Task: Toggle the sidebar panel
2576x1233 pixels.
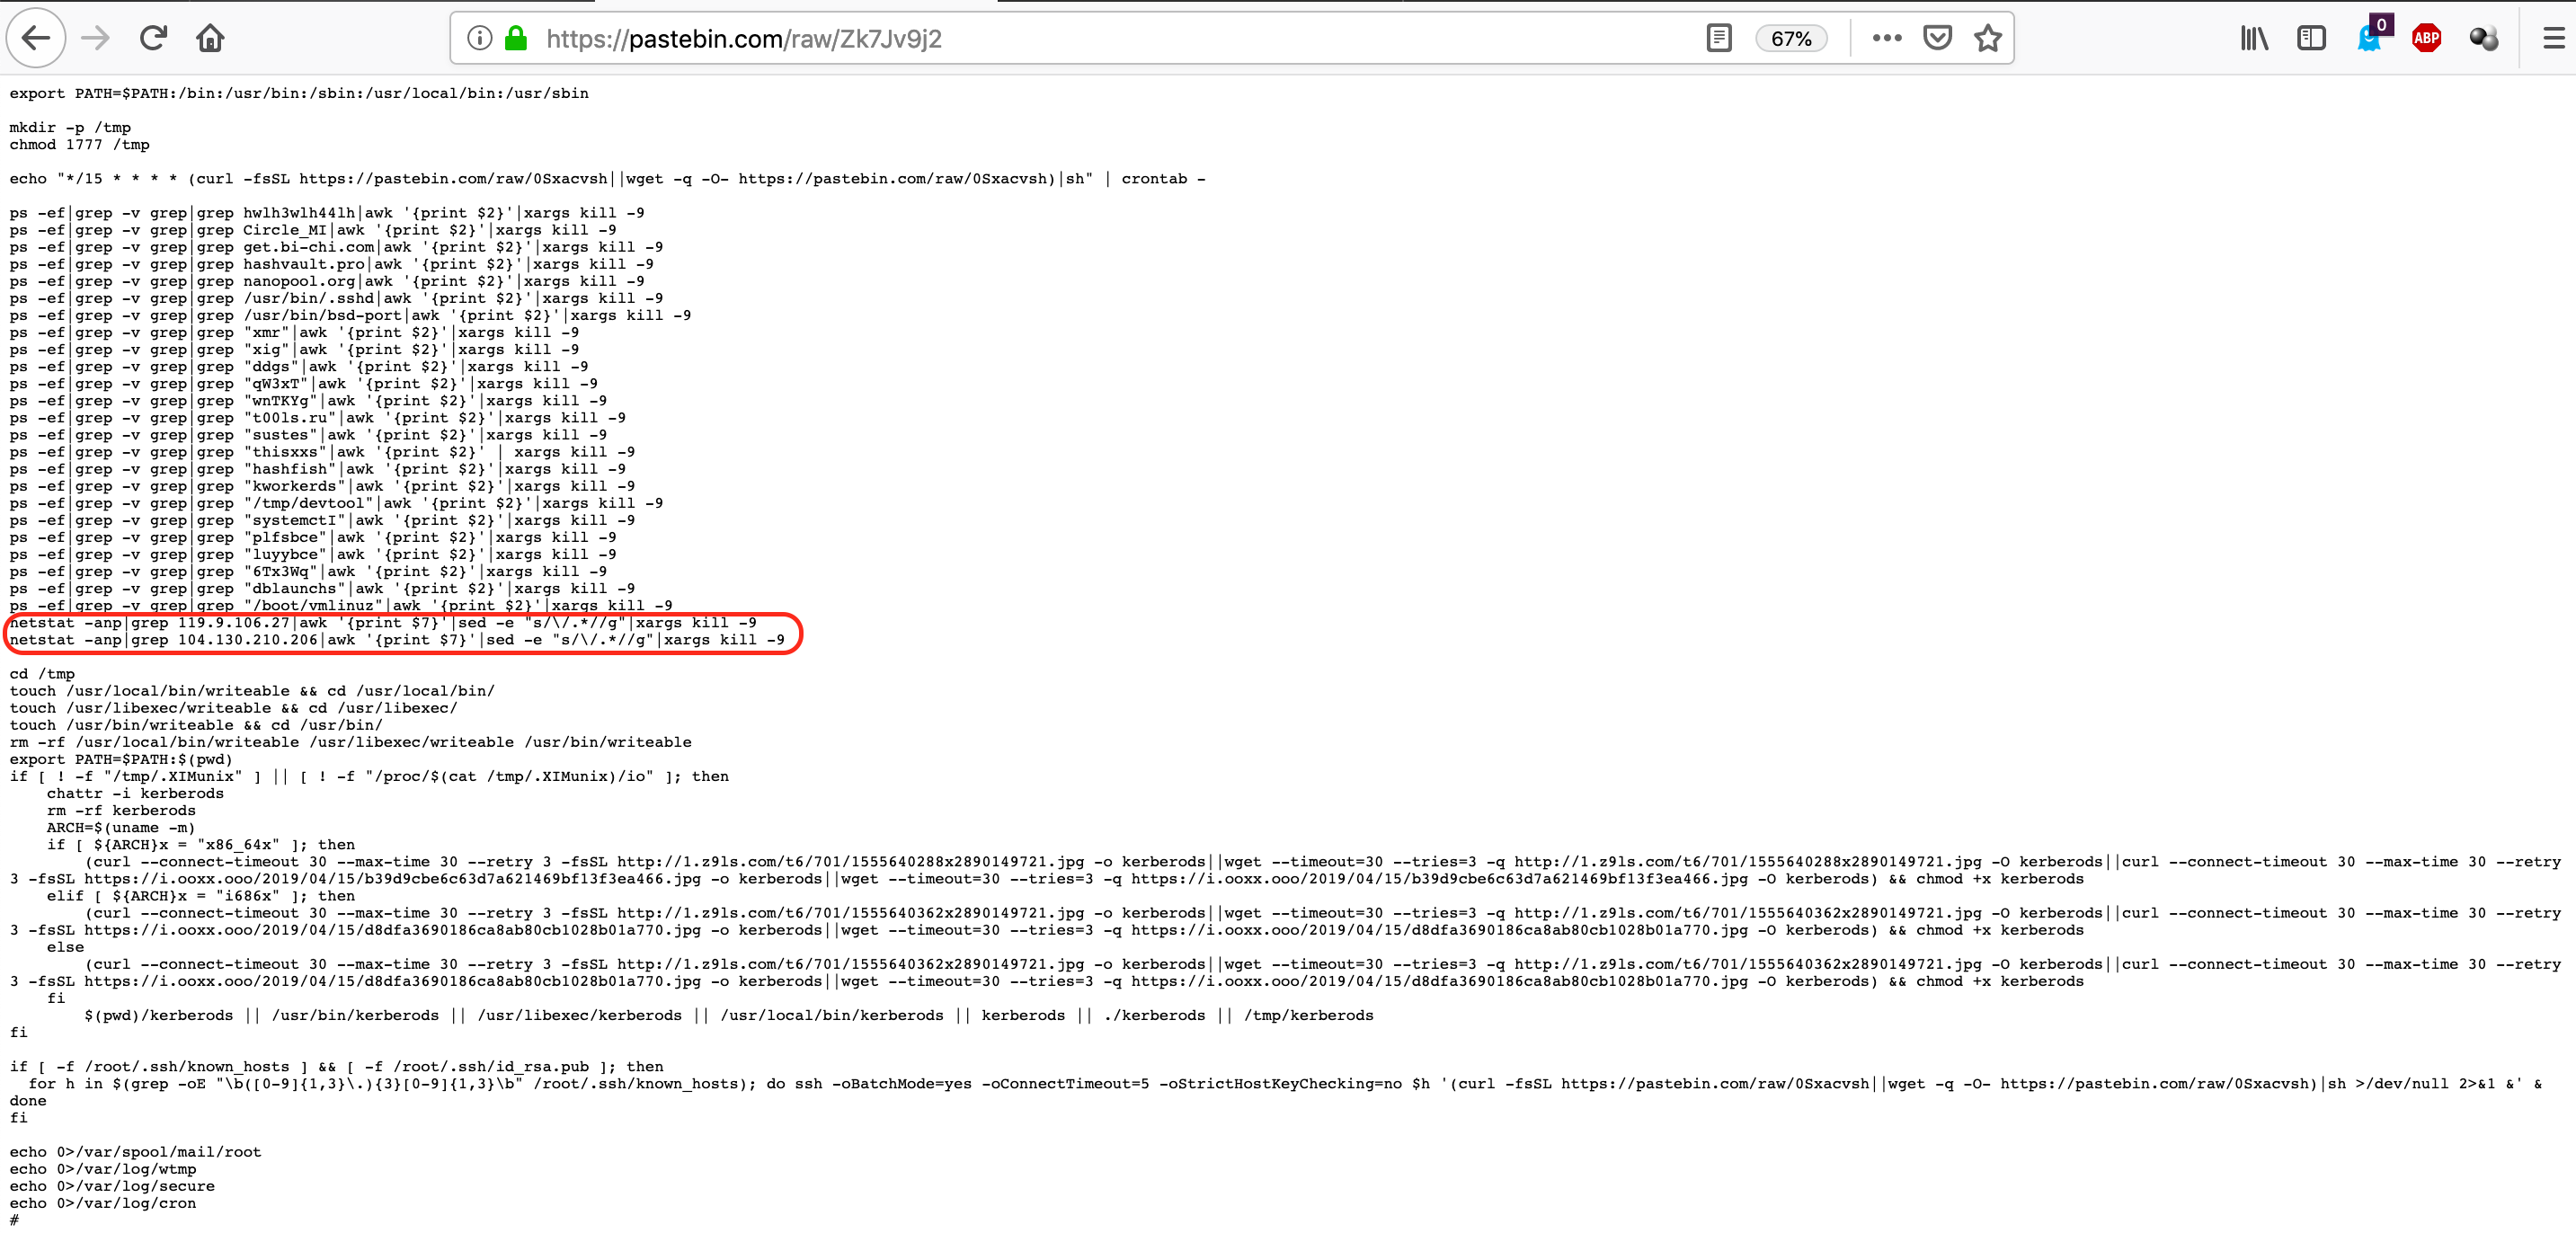Action: 2311,38
